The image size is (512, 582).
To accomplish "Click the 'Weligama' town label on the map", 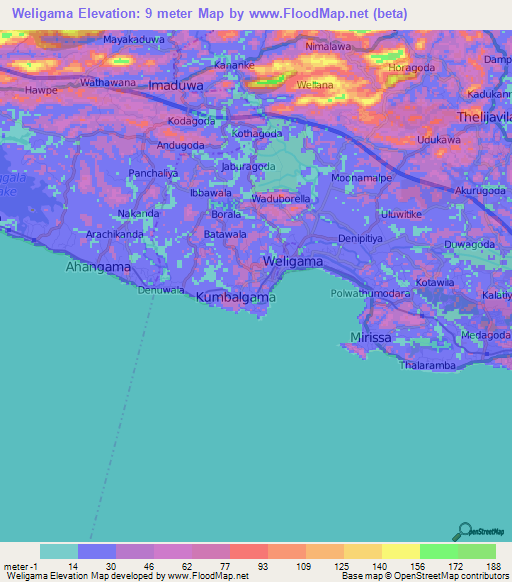I will [293, 261].
